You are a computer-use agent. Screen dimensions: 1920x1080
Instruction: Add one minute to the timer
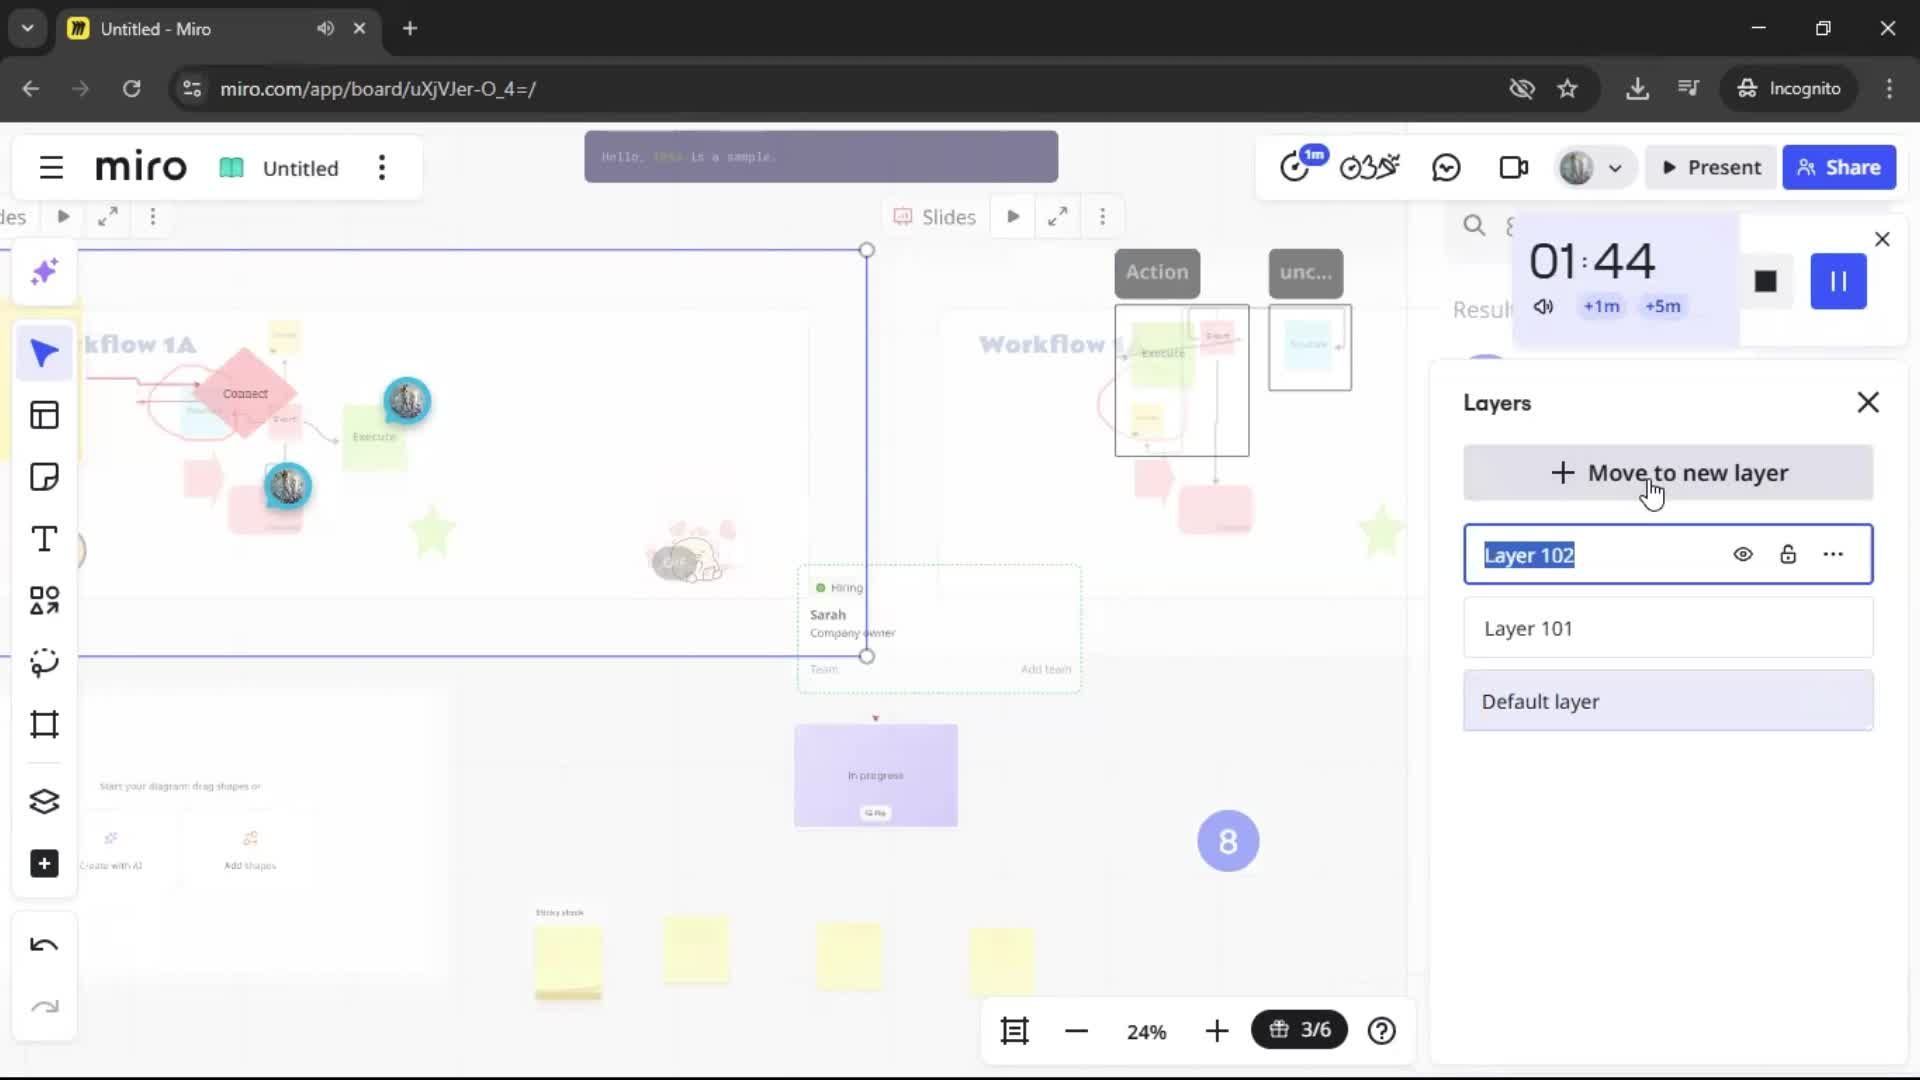coord(1601,306)
